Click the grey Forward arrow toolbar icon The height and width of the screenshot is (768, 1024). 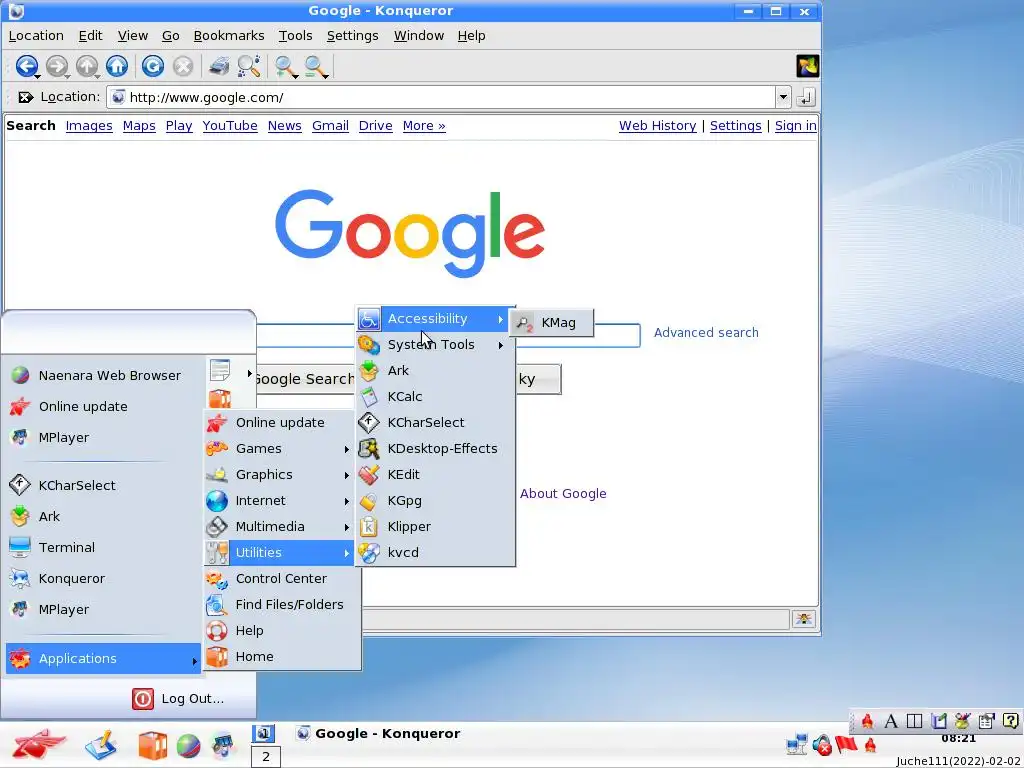(x=57, y=66)
